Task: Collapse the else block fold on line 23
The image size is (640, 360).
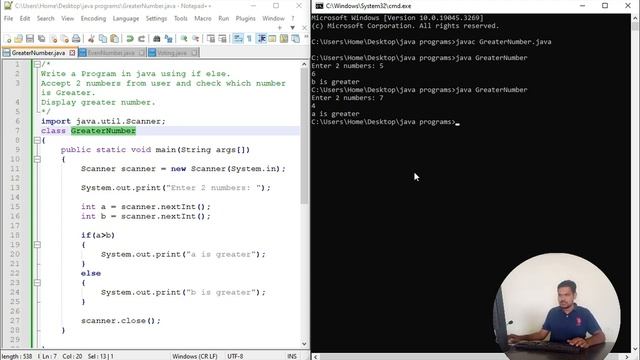Action: pos(37,282)
